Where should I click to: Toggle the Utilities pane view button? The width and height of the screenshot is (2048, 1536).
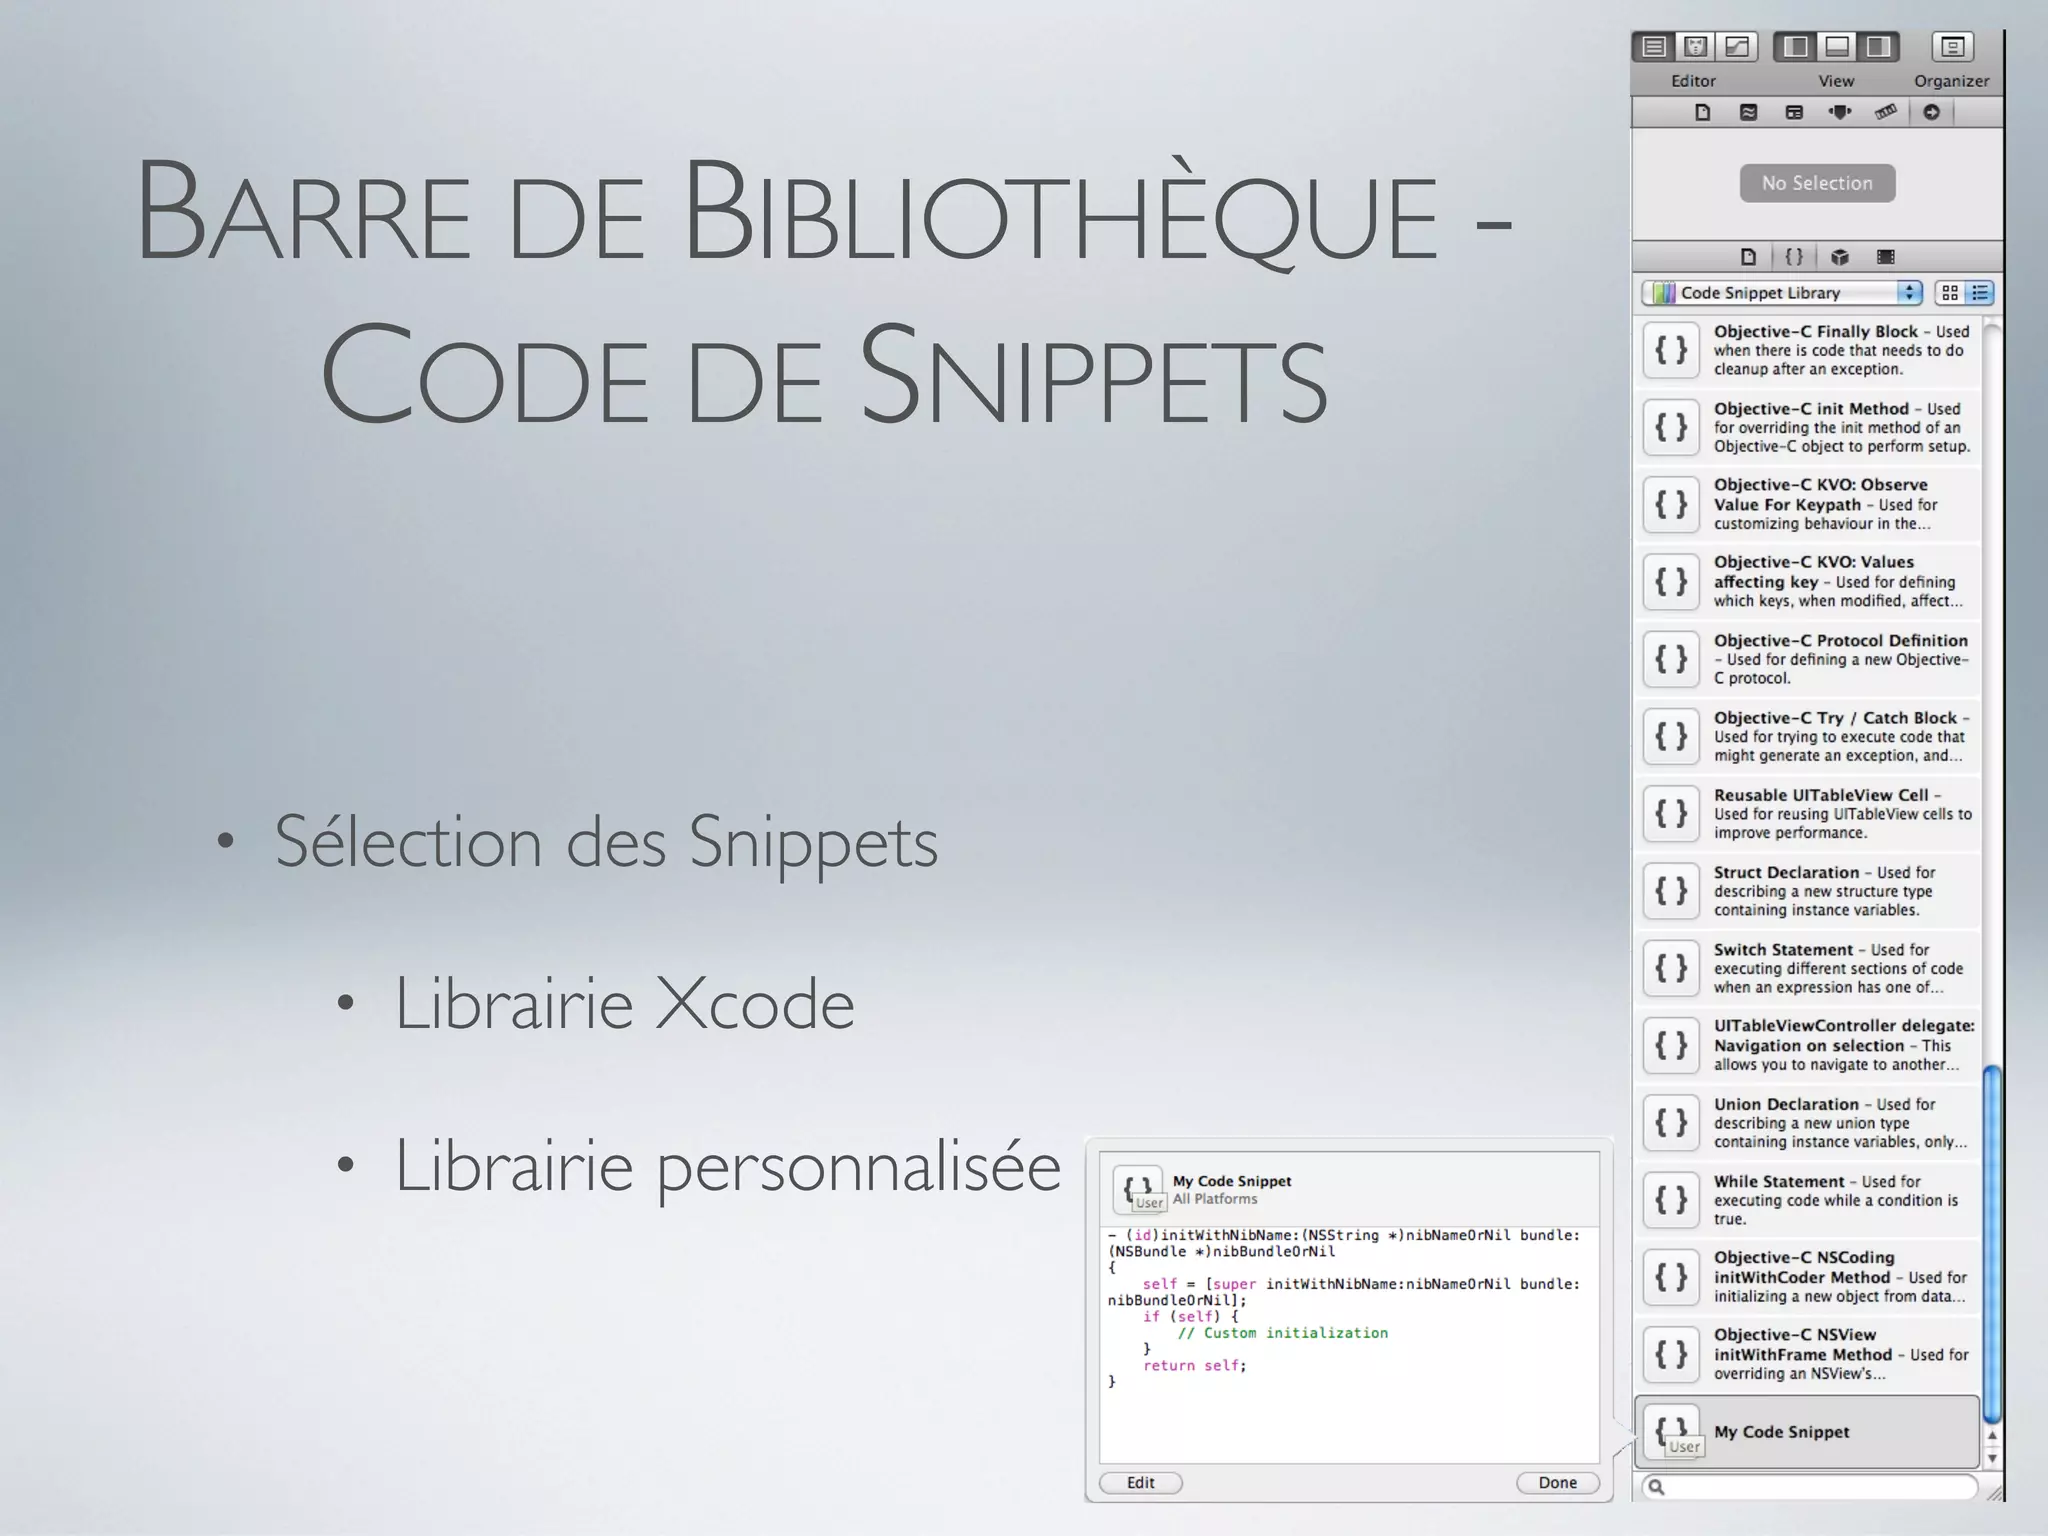[1878, 46]
